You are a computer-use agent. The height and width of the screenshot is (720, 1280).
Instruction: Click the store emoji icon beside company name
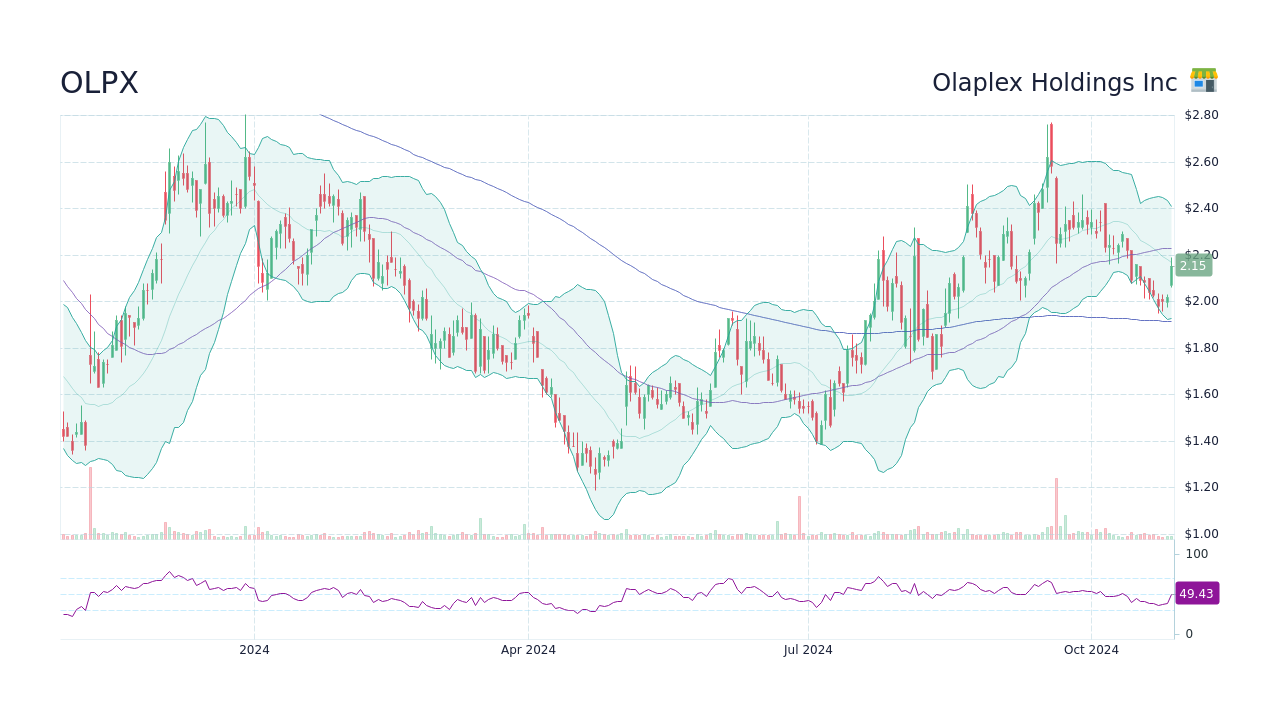[x=1204, y=81]
